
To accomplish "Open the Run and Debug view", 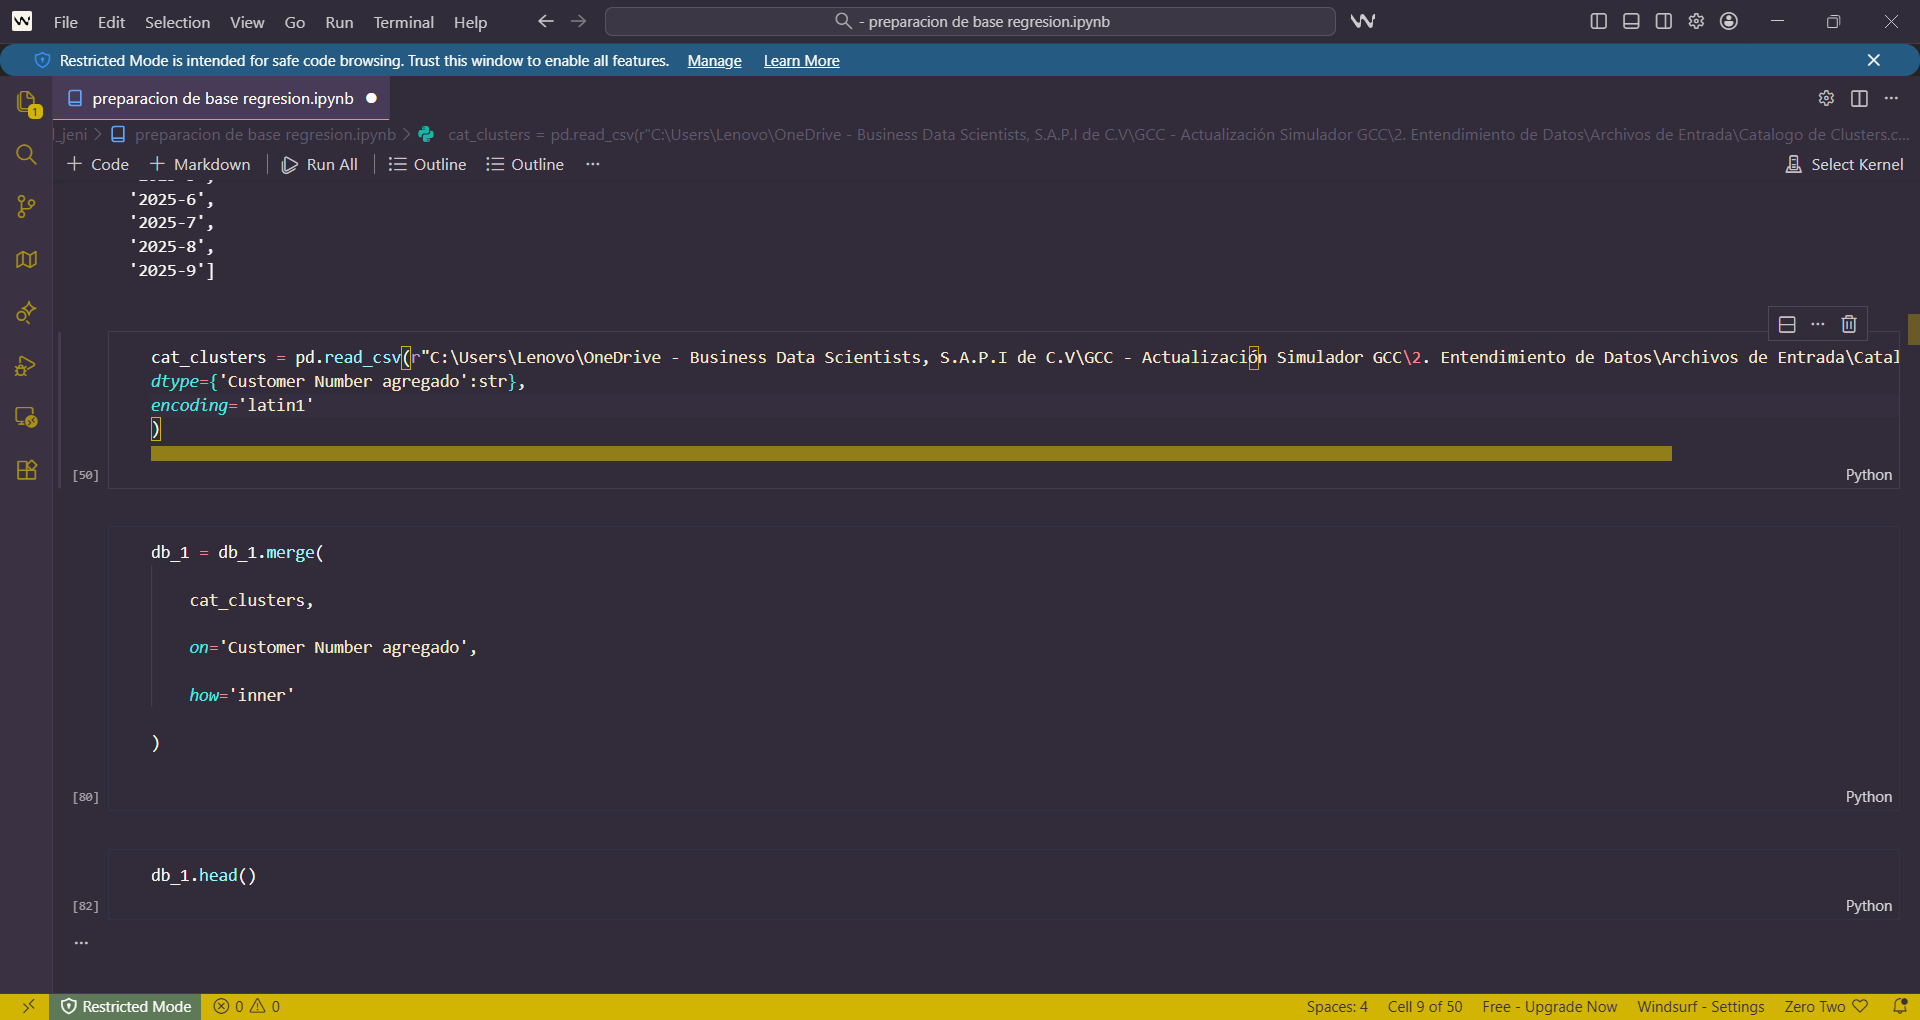I will (x=27, y=365).
